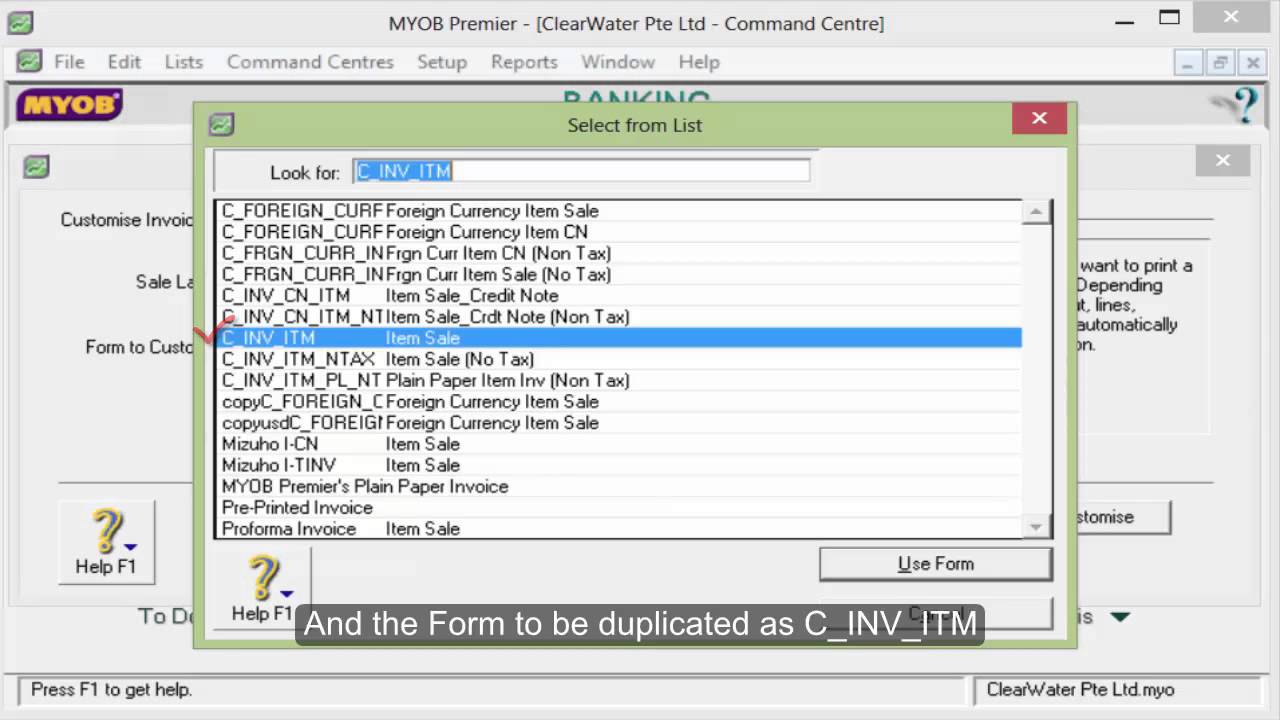Select the Proforma Invoice row
The width and height of the screenshot is (1280, 720).
click(619, 528)
